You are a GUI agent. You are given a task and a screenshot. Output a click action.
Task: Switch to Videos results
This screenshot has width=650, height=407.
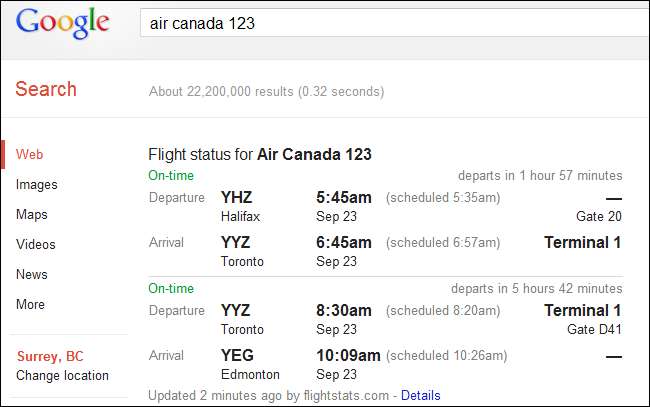click(36, 245)
